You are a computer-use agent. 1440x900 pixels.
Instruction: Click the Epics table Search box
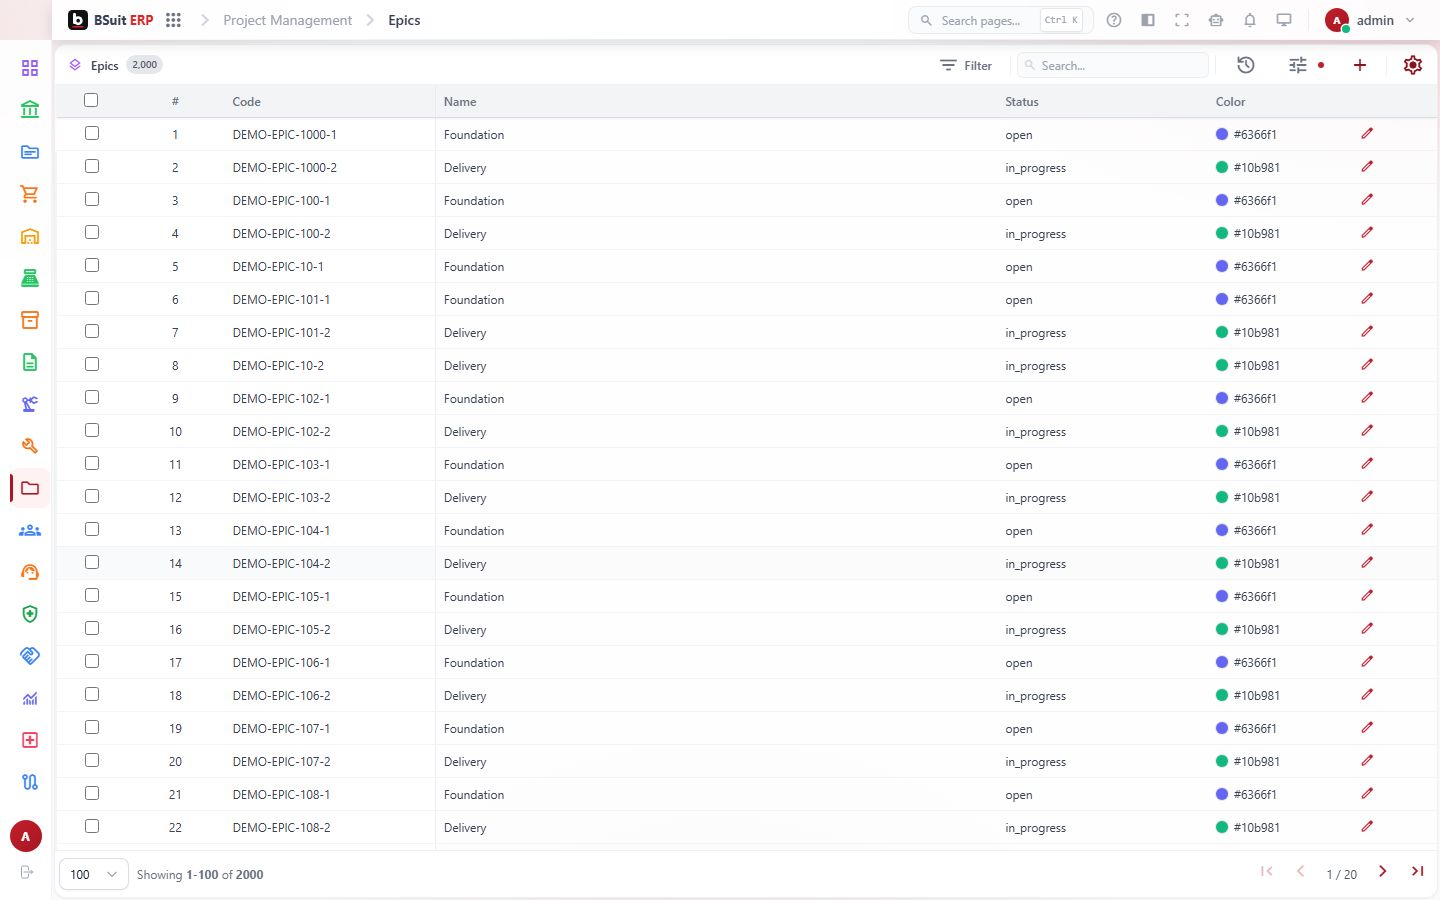1113,65
